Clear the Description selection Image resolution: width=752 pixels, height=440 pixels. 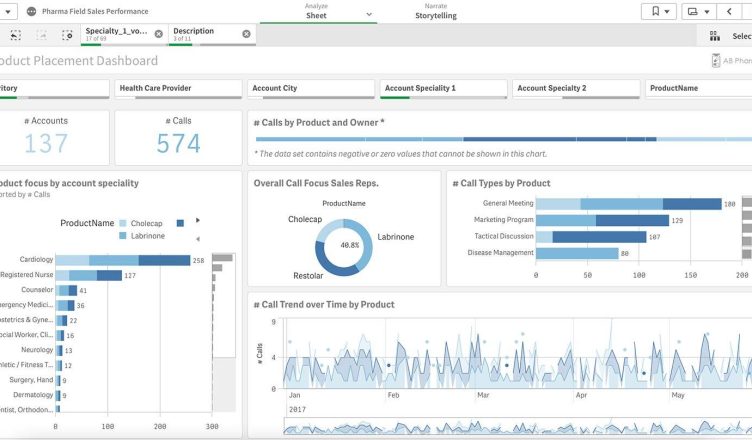[x=246, y=34]
